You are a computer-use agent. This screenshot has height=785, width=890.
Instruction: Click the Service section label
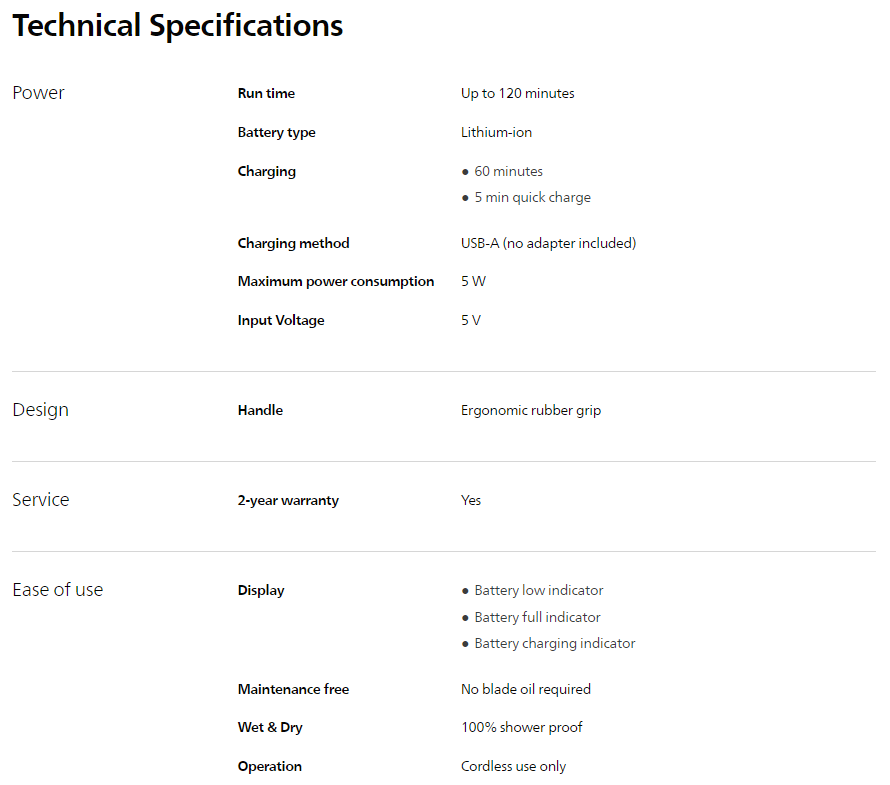pyautogui.click(x=41, y=500)
